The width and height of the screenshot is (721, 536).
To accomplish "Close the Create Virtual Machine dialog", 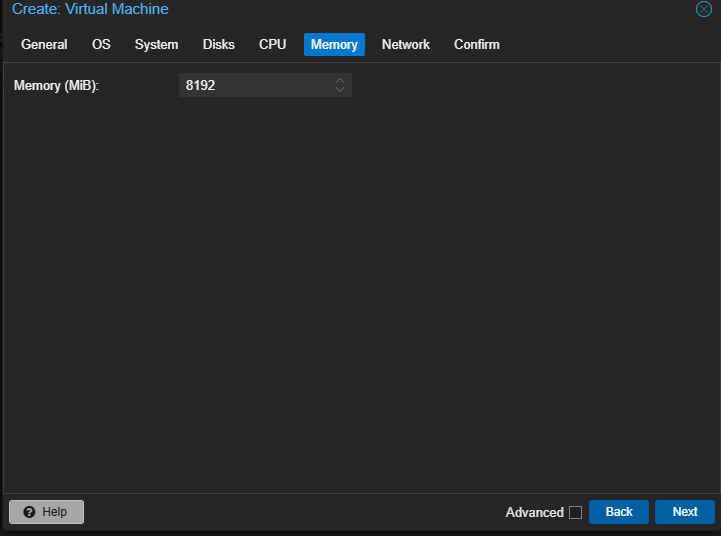I will (704, 9).
